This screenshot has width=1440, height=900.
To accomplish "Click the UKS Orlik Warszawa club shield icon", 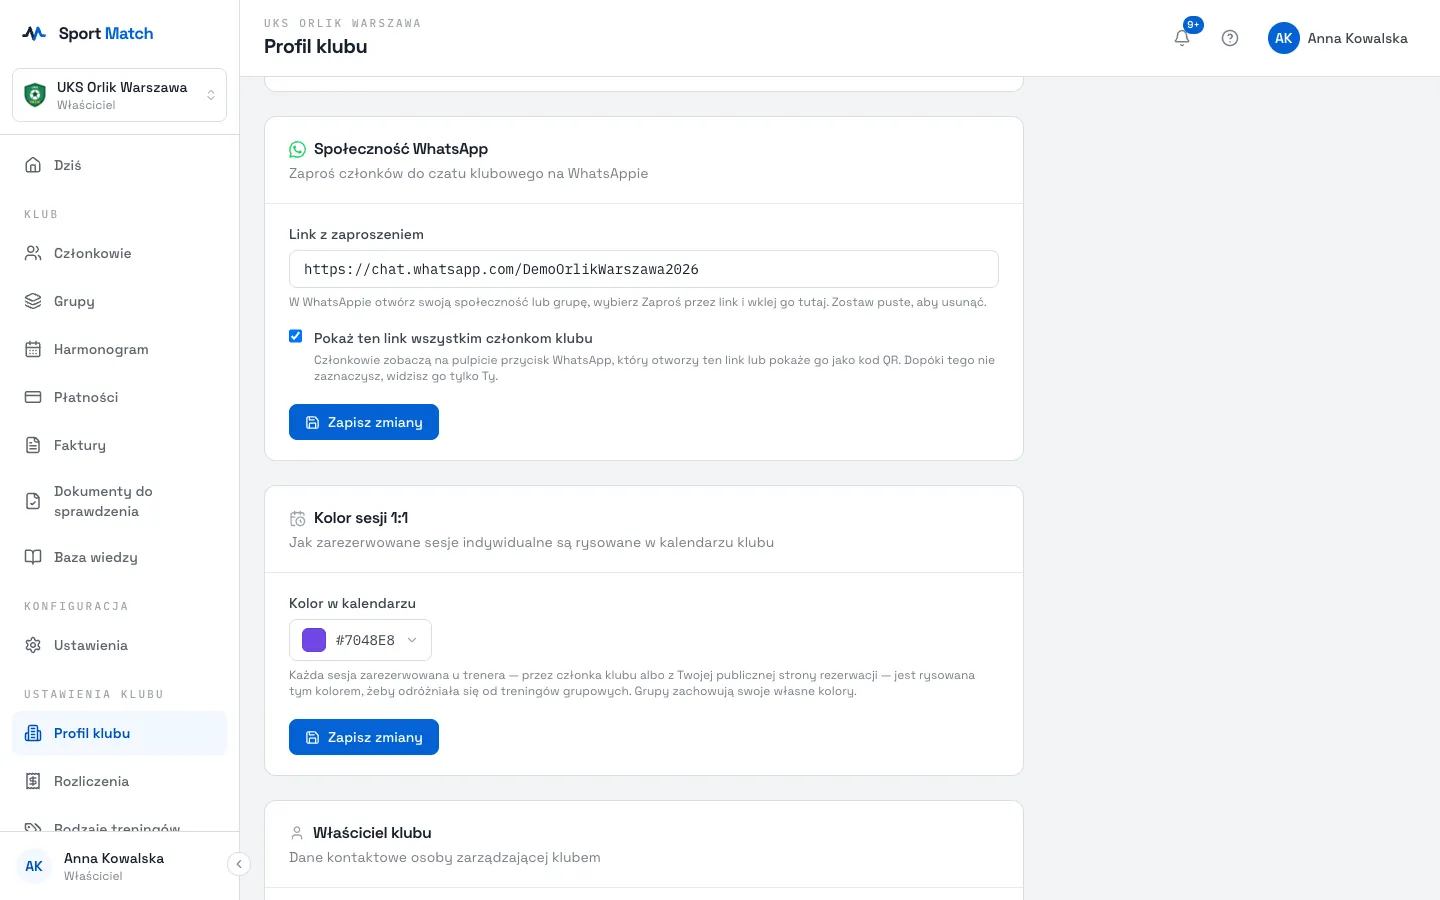I will coord(35,95).
